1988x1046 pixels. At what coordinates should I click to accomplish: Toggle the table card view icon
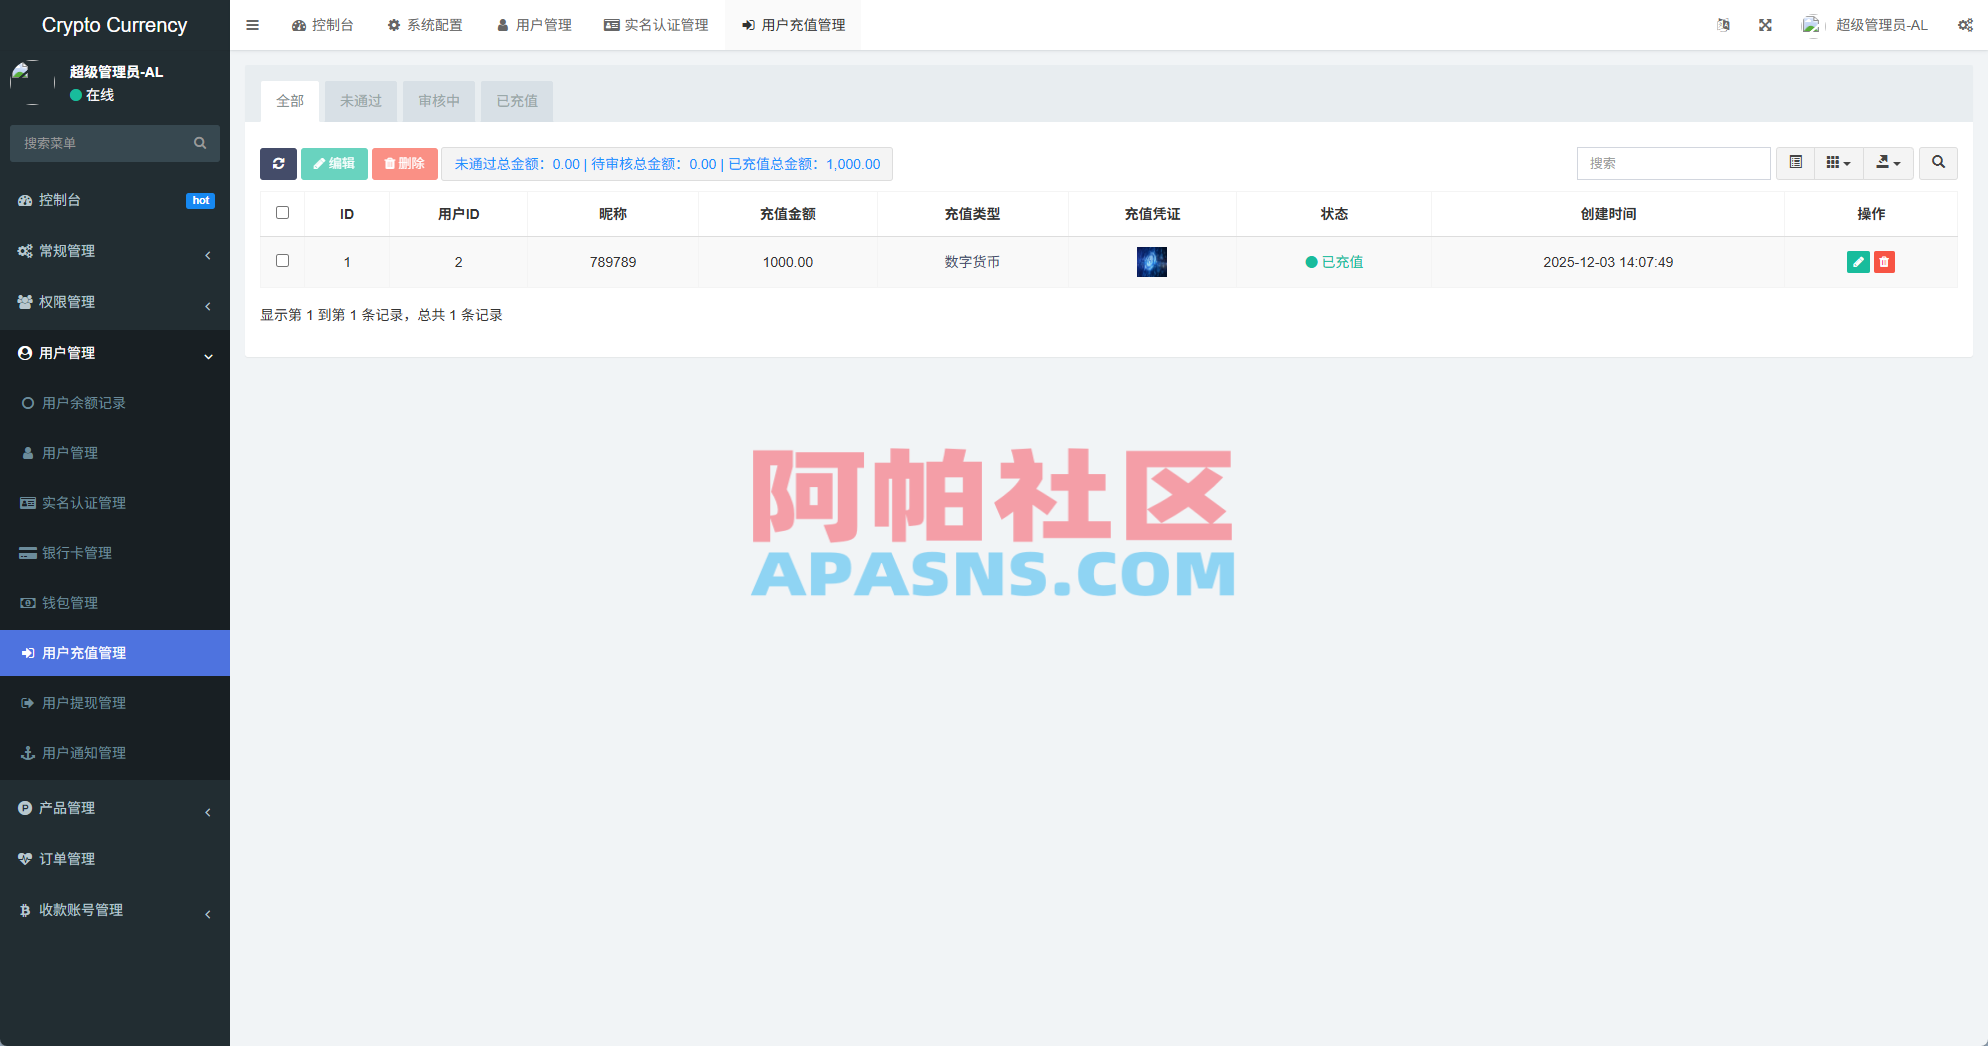[x=1796, y=163]
